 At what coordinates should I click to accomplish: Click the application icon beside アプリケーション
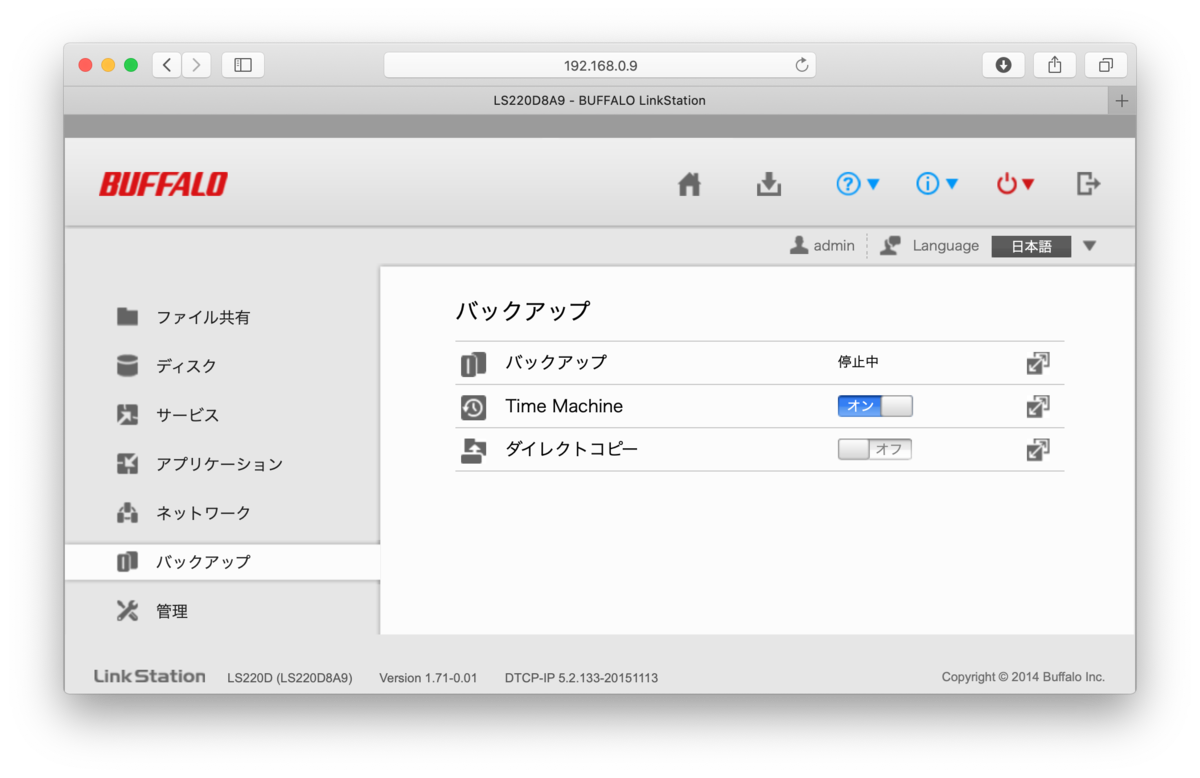(x=127, y=463)
